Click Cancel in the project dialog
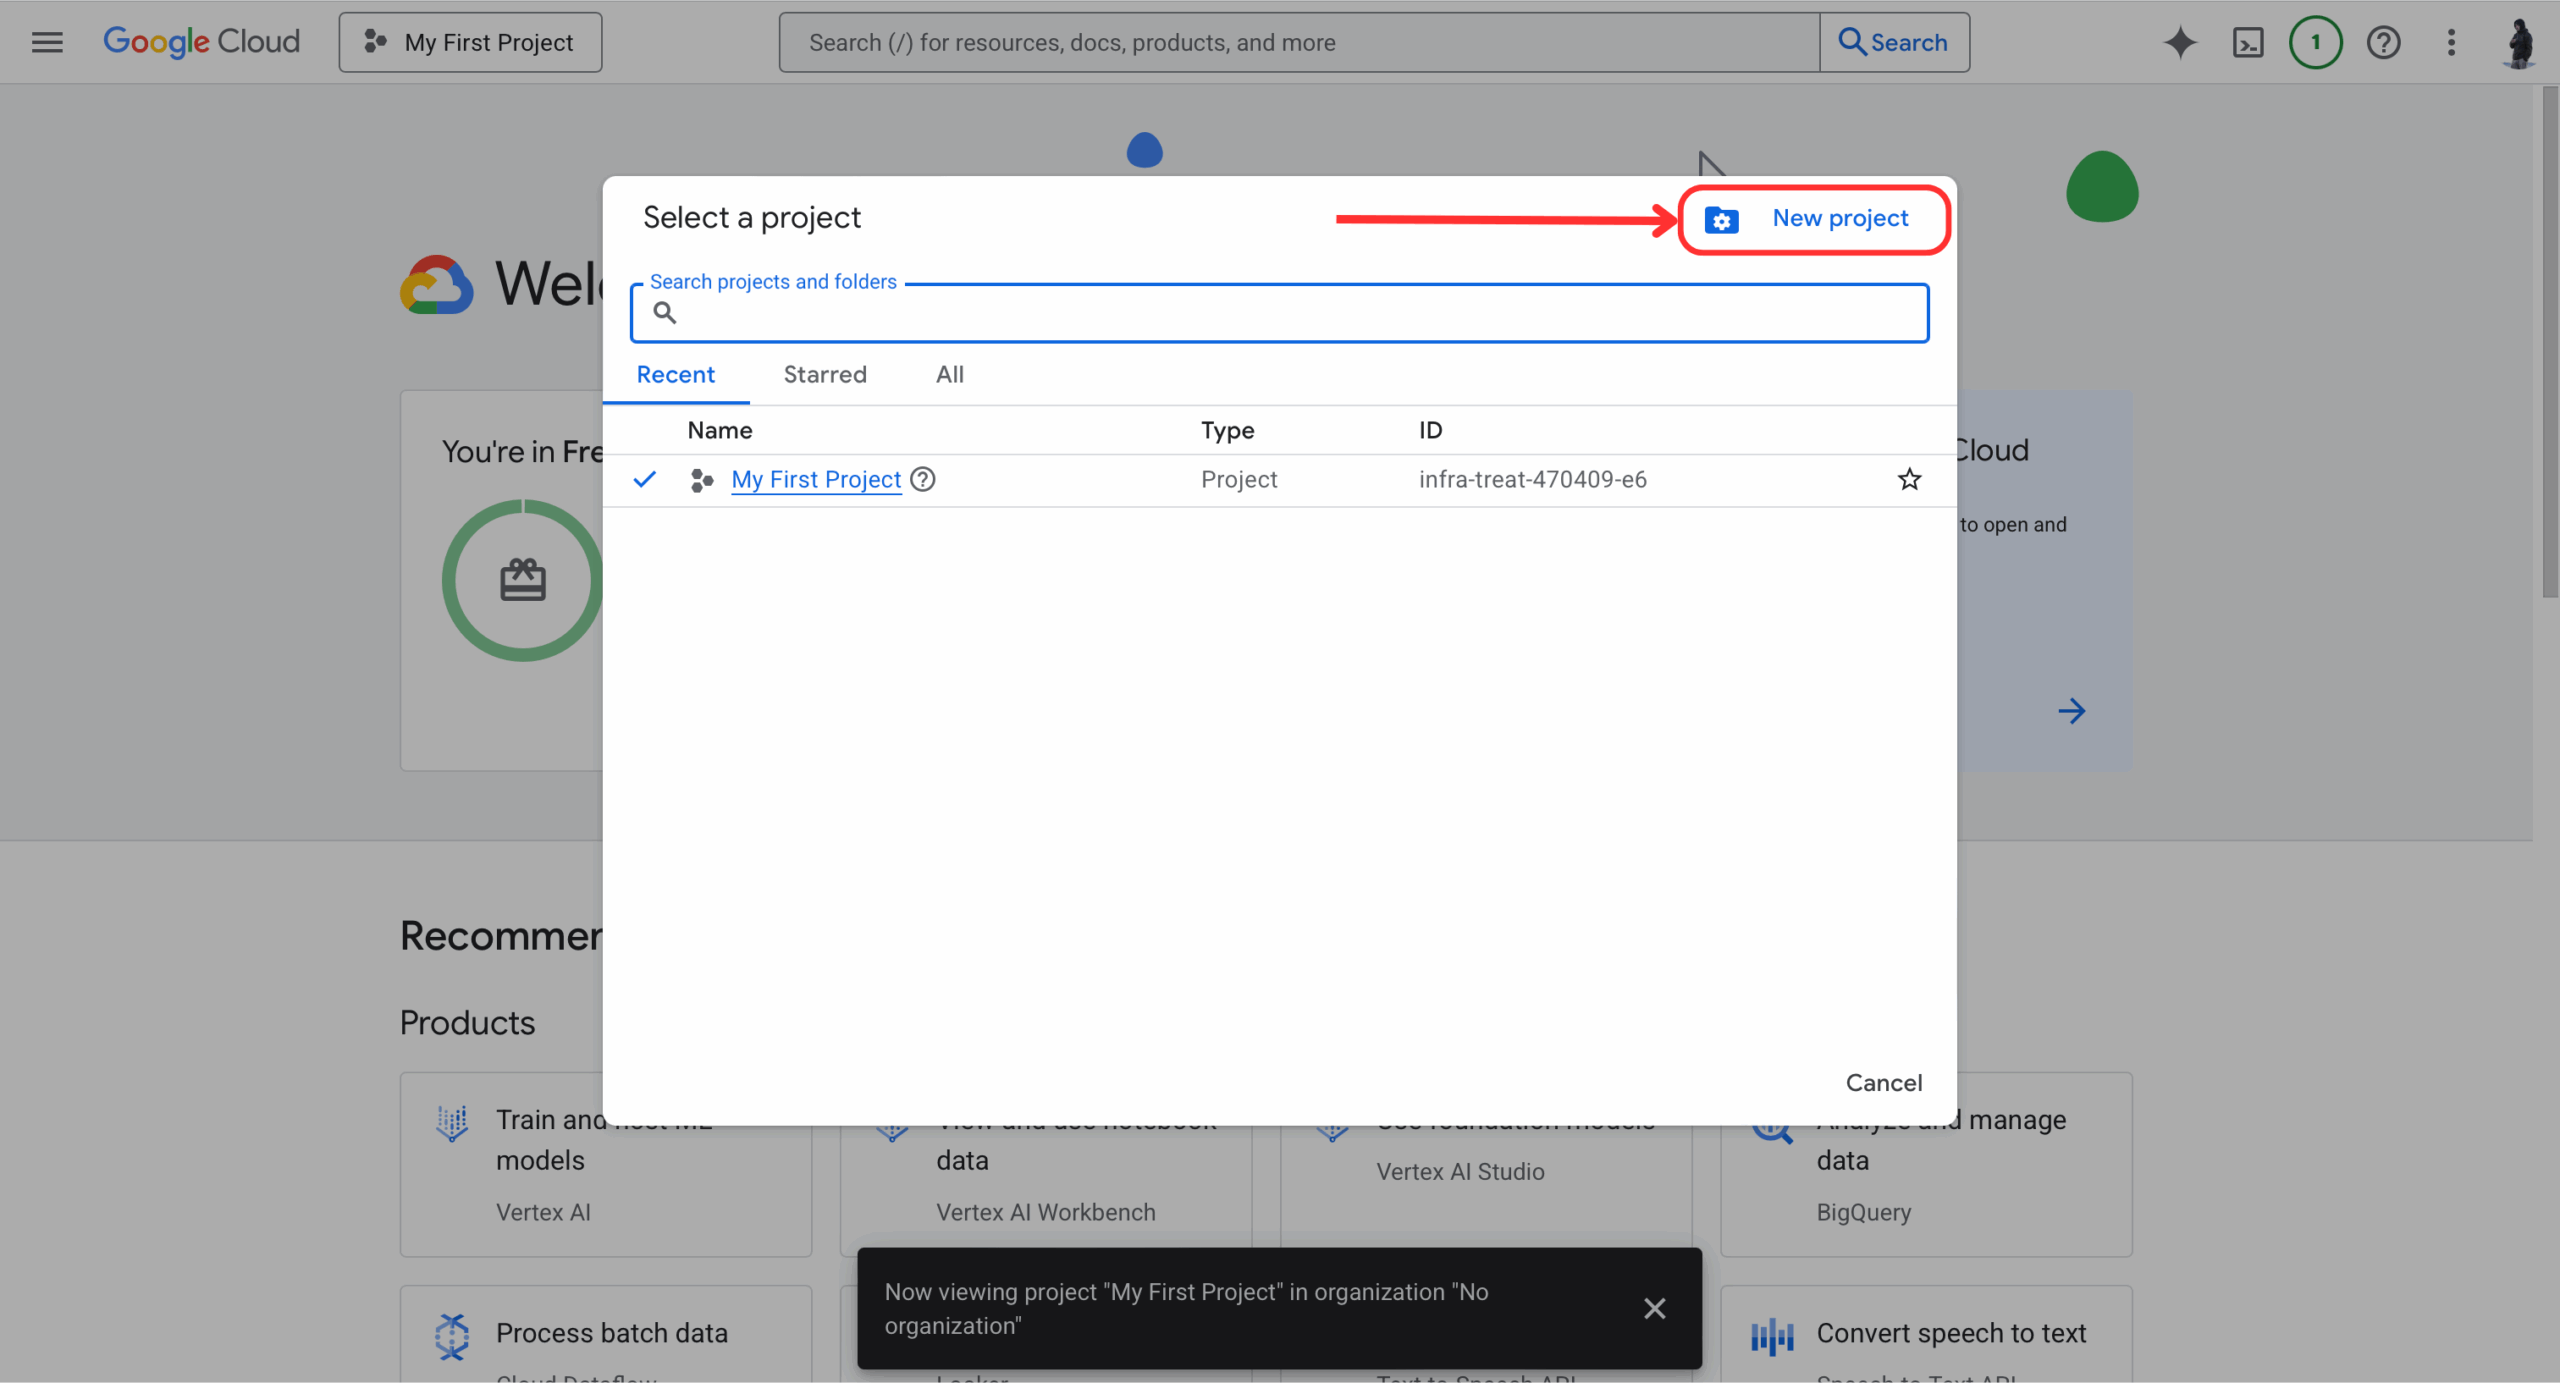 (1883, 1083)
